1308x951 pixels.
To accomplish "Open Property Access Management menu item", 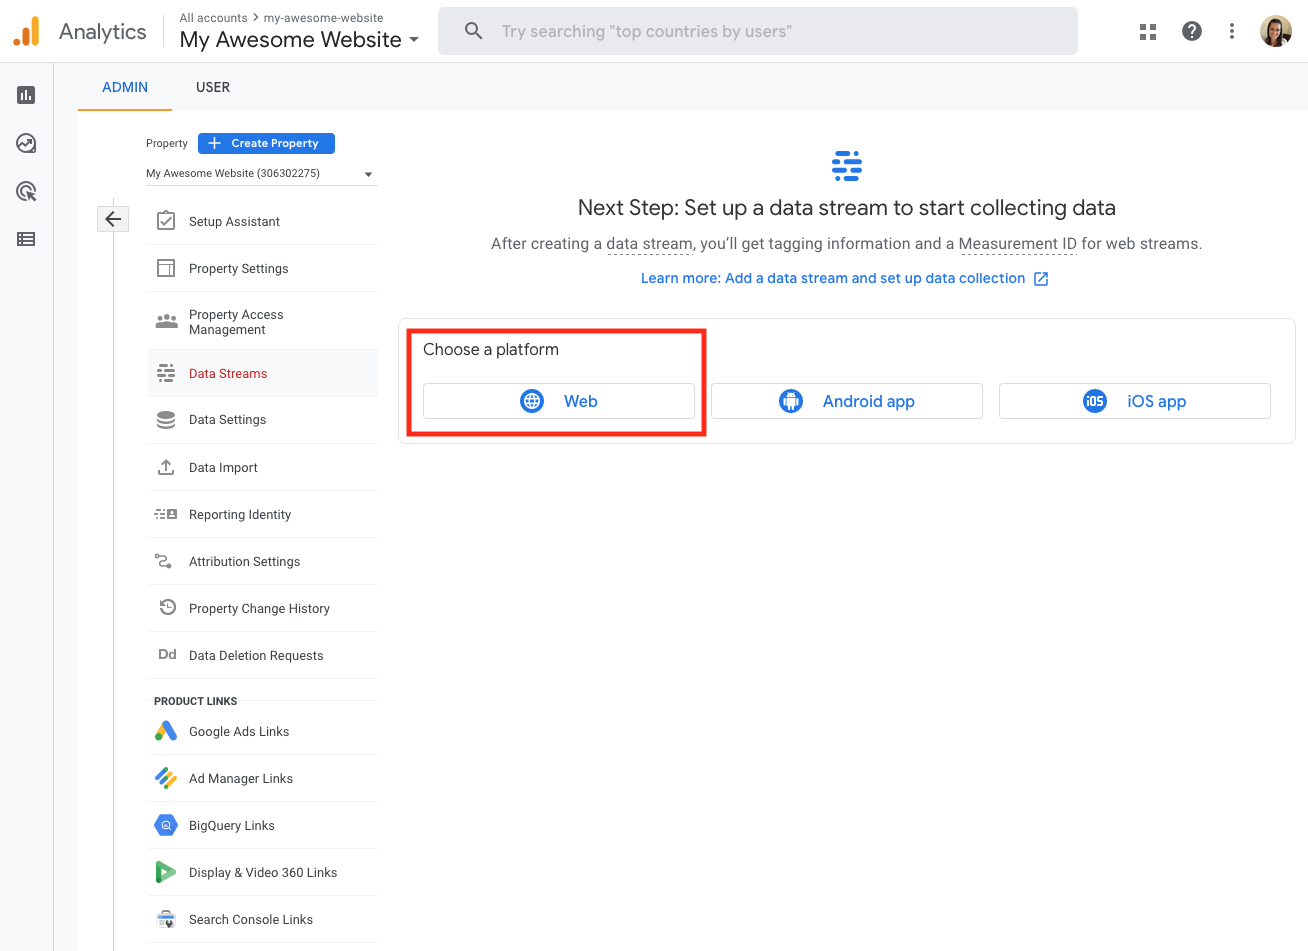I will point(263,321).
